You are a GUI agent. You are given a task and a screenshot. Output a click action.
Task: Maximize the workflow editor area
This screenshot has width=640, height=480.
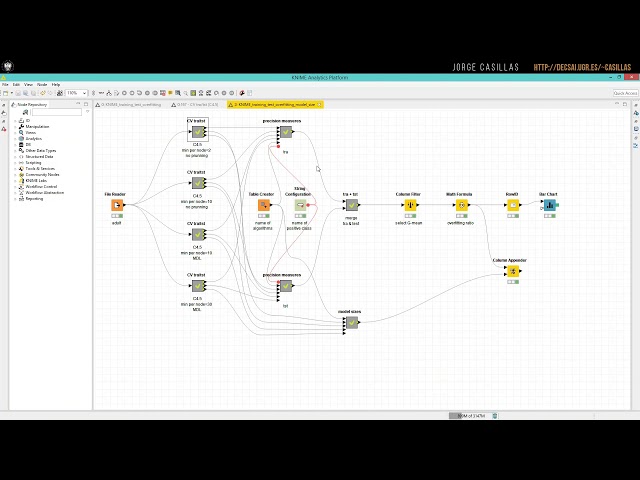[x=625, y=104]
